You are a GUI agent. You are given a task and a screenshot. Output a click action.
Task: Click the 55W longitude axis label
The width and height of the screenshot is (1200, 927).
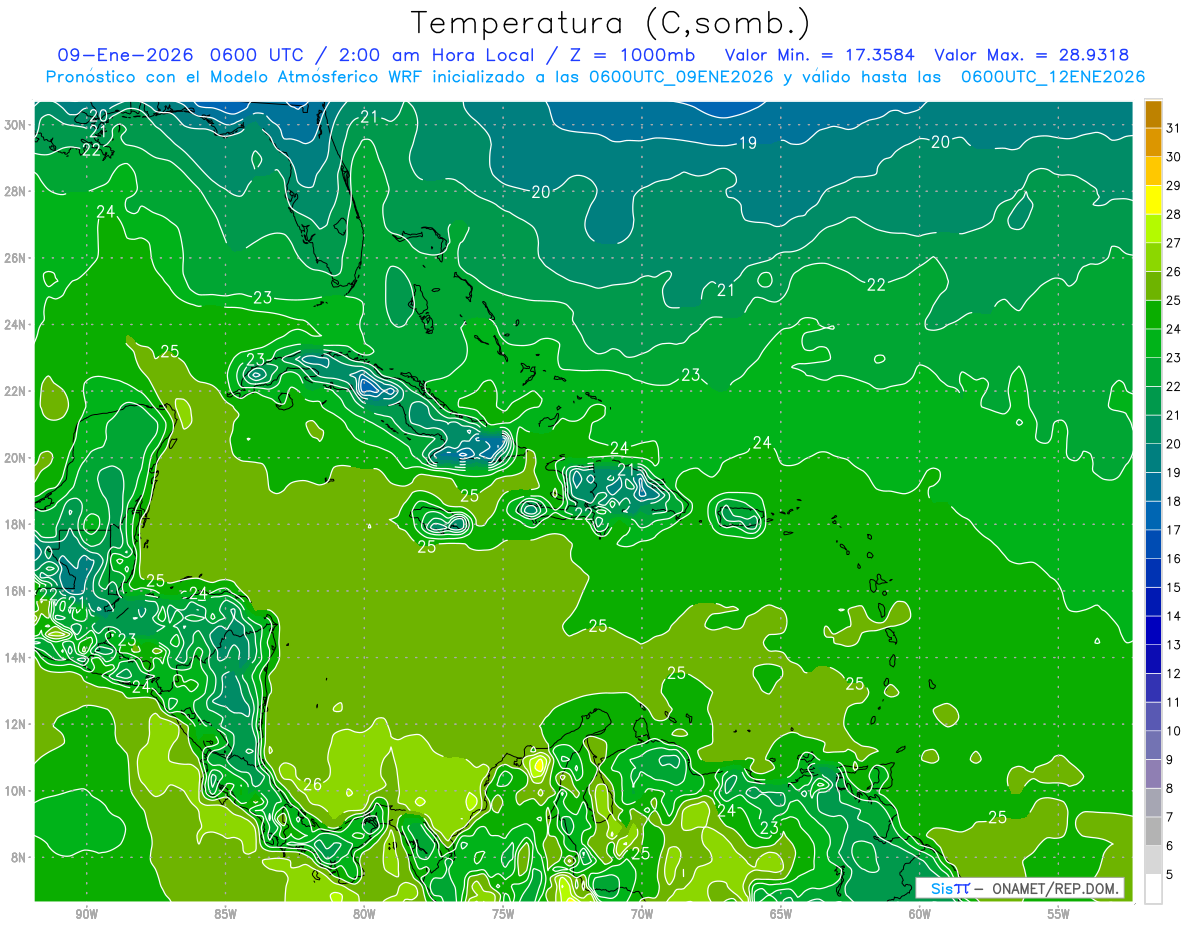click(x=1059, y=914)
